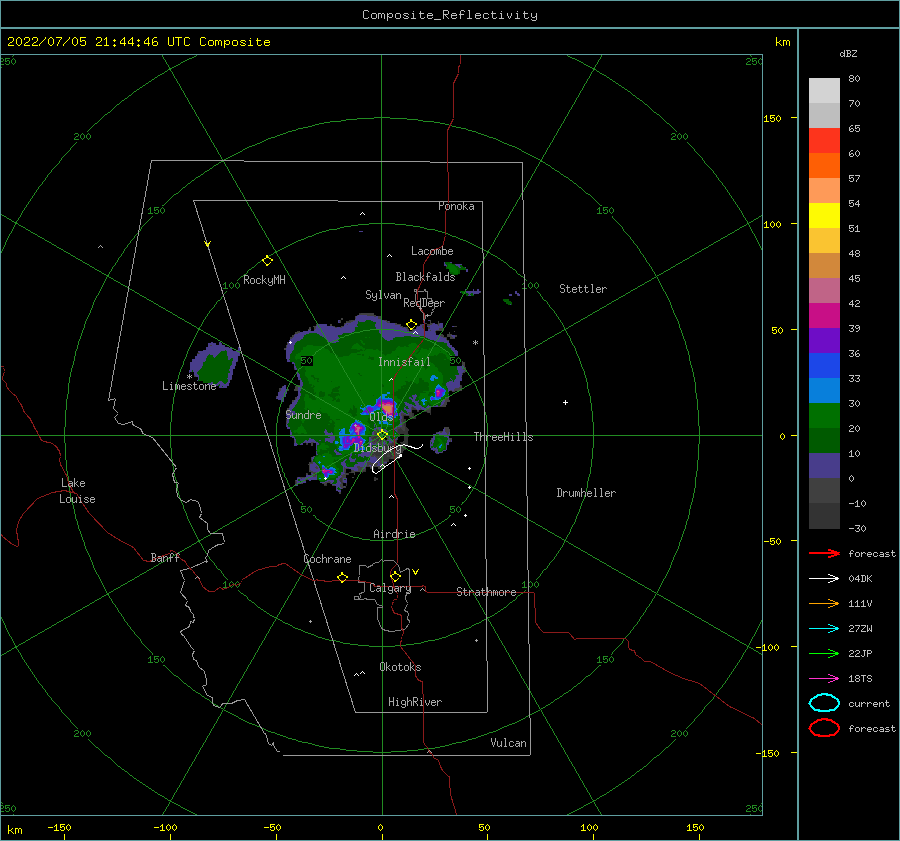Click the Sylvan town label
The image size is (900, 841).
click(383, 295)
